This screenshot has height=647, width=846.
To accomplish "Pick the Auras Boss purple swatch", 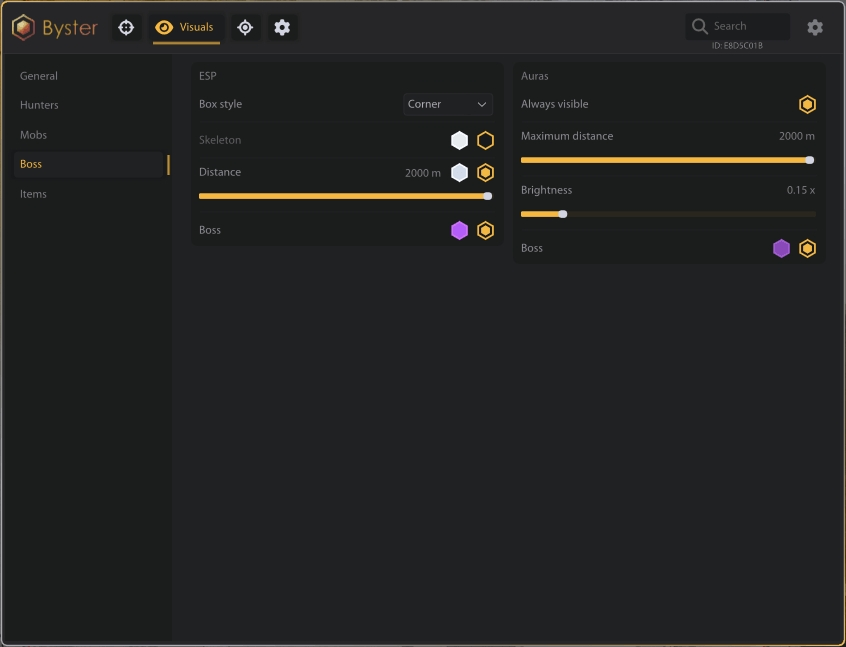I will click(x=781, y=248).
